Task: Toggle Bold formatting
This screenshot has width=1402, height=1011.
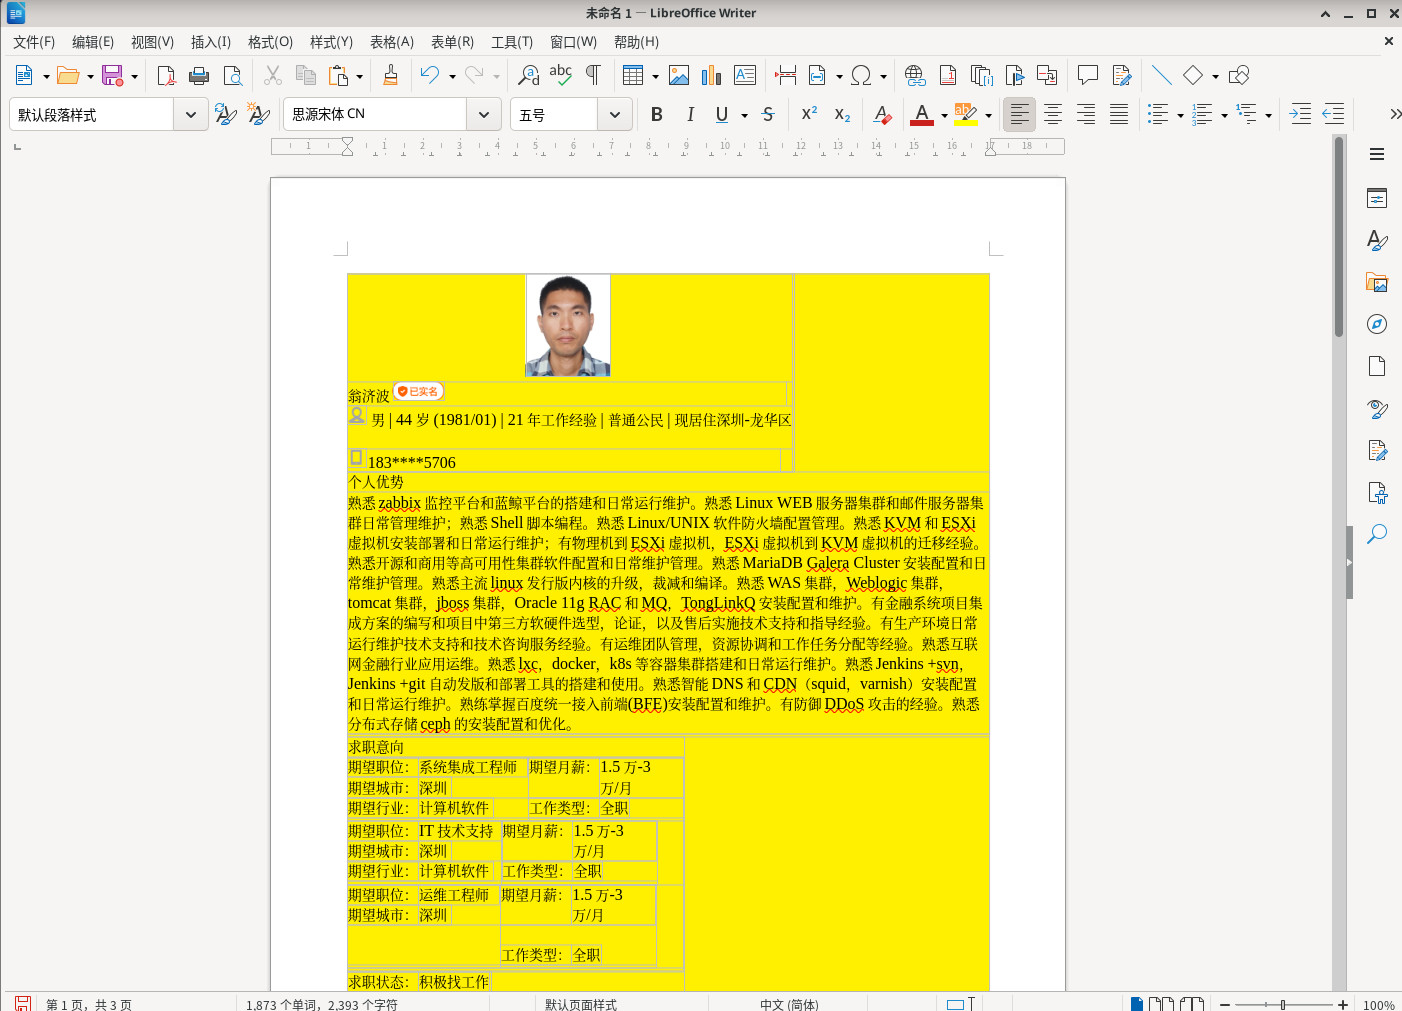Action: [656, 115]
